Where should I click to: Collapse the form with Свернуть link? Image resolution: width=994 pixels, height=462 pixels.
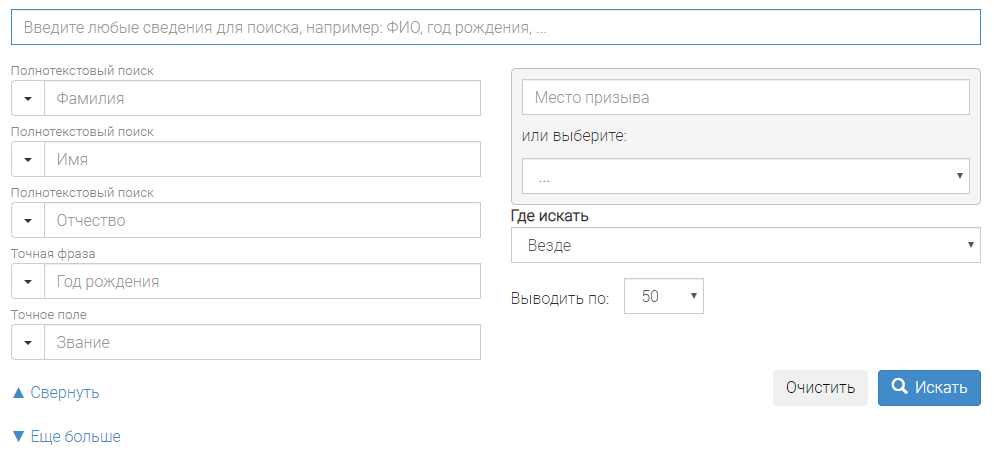coord(56,392)
